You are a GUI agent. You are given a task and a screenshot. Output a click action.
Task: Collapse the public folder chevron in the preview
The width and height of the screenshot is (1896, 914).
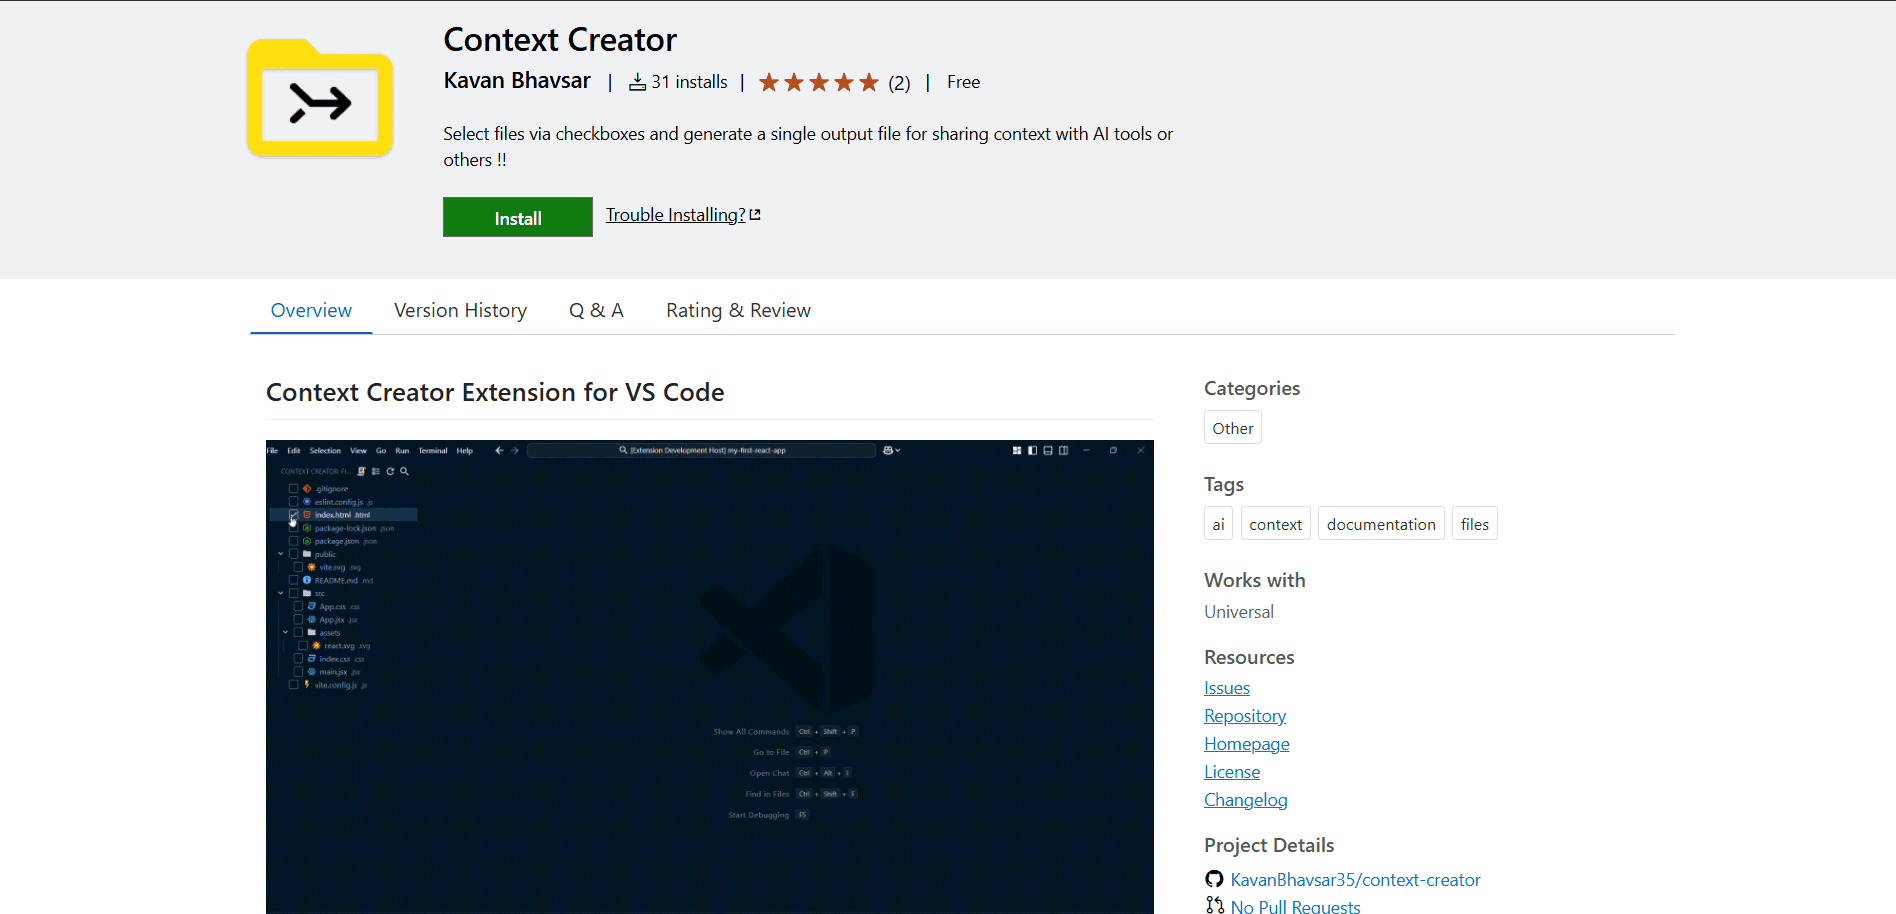(x=281, y=554)
